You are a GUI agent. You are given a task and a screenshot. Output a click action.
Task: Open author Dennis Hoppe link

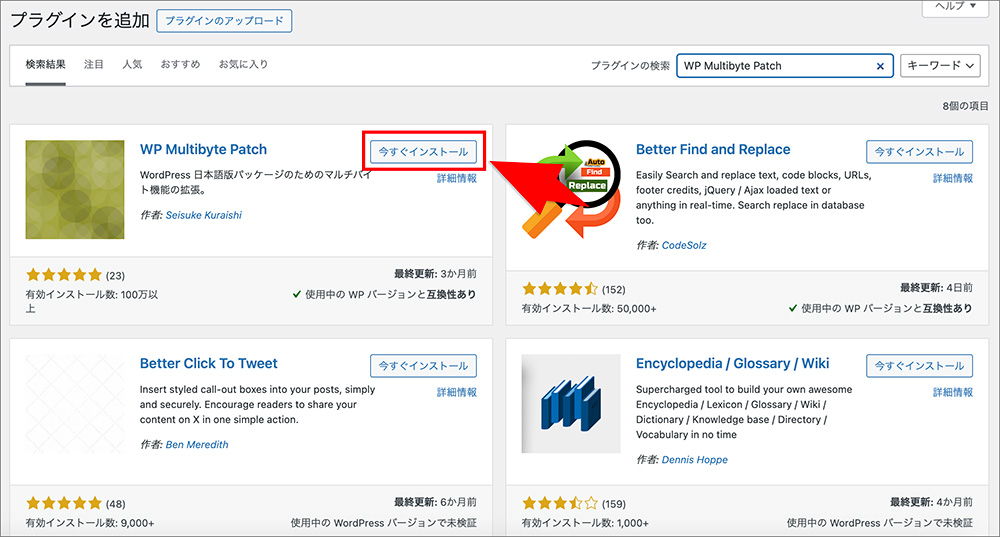(x=695, y=460)
